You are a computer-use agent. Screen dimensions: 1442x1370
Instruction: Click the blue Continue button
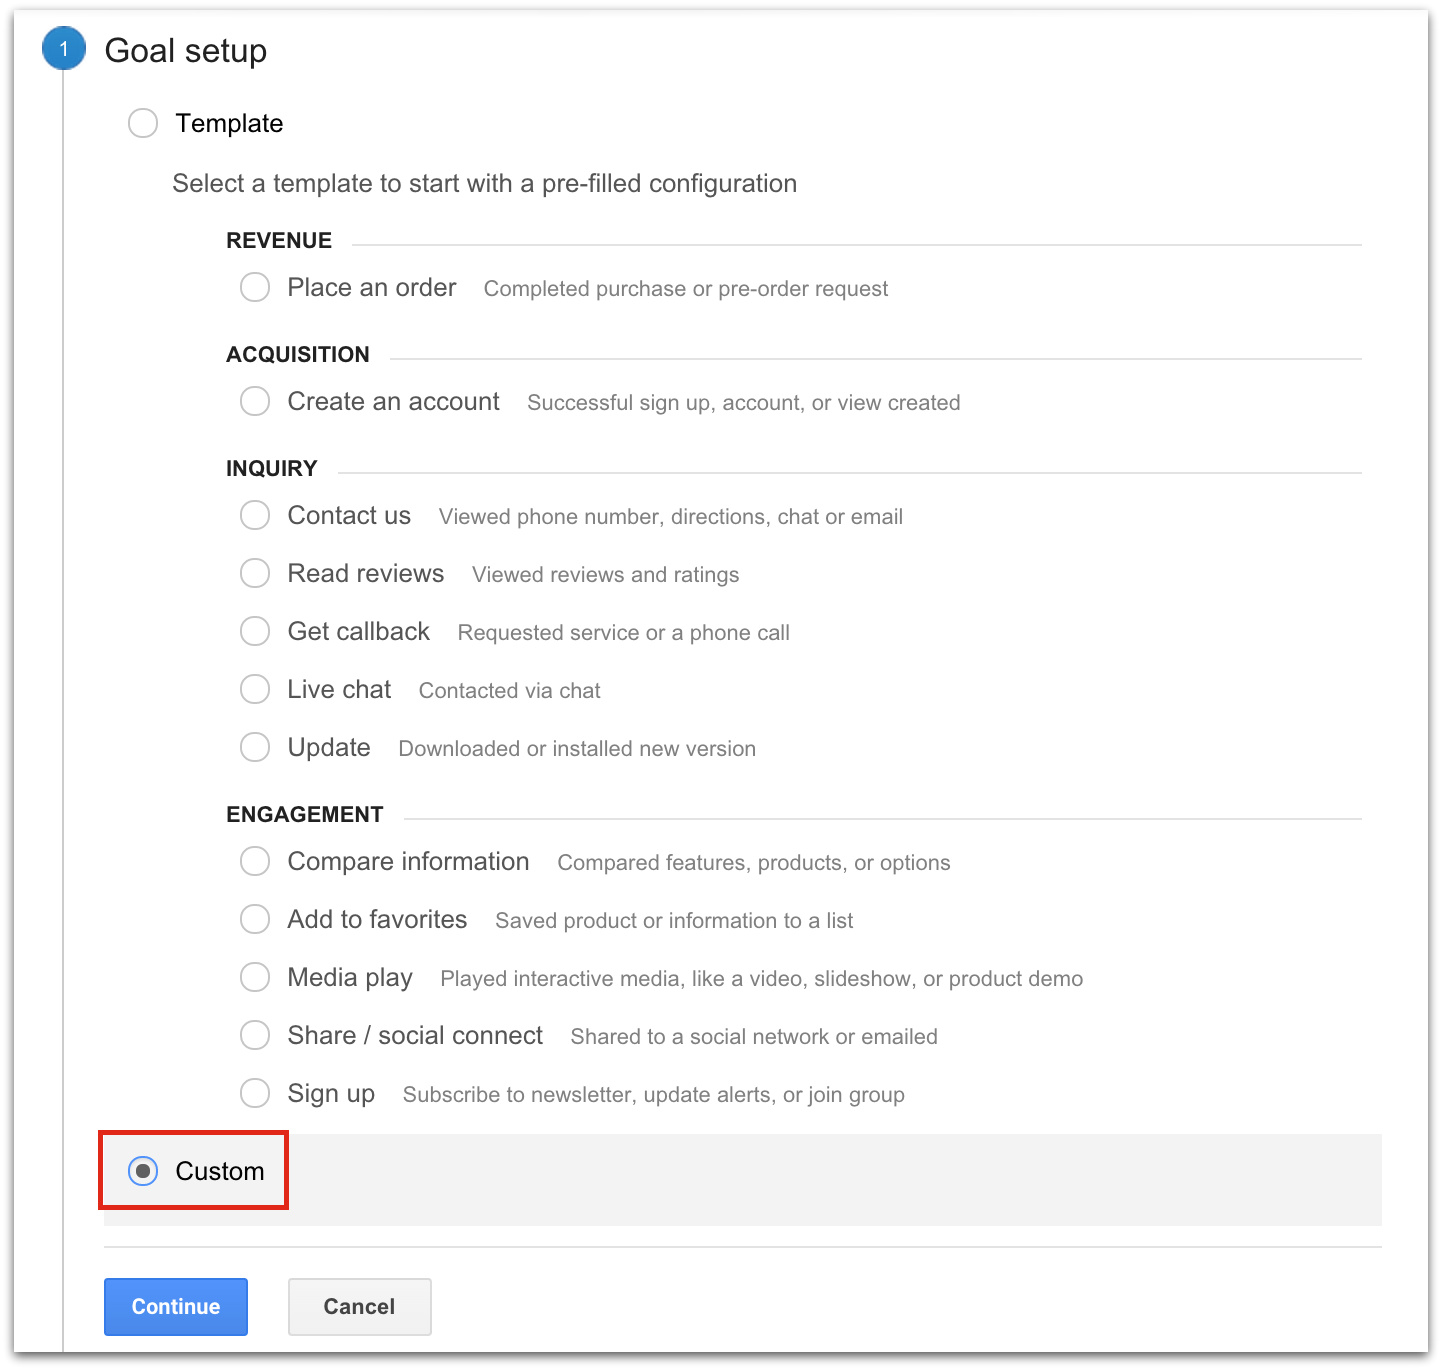pyautogui.click(x=176, y=1307)
